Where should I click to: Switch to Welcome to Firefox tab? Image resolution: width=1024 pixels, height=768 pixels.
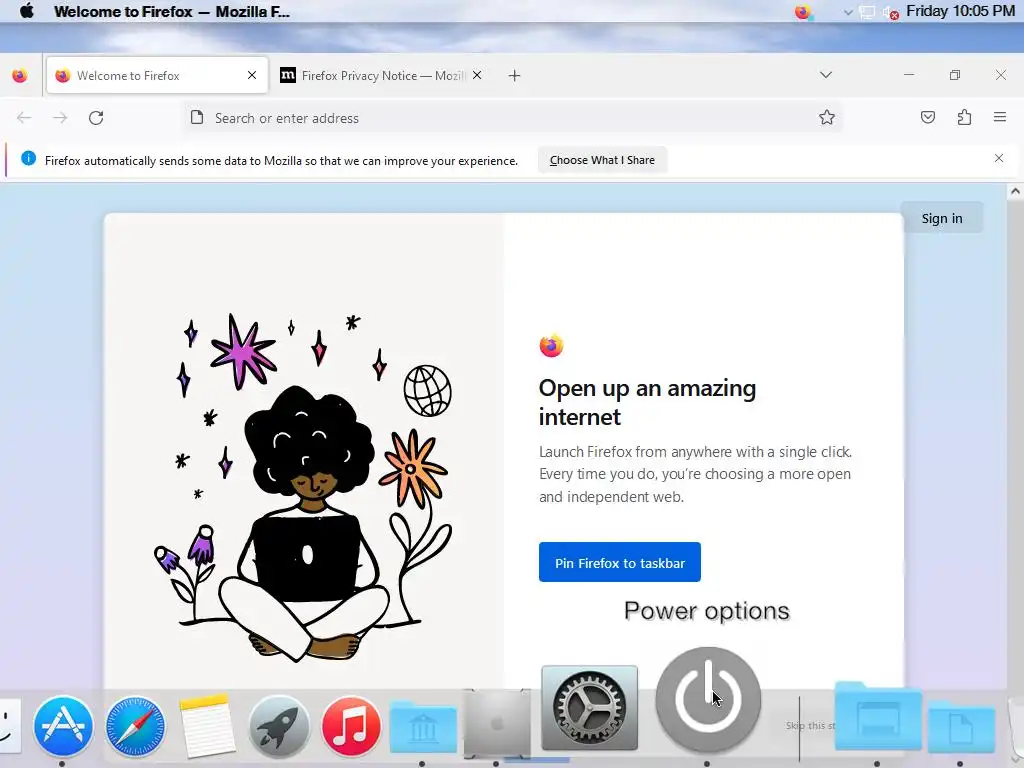click(157, 76)
